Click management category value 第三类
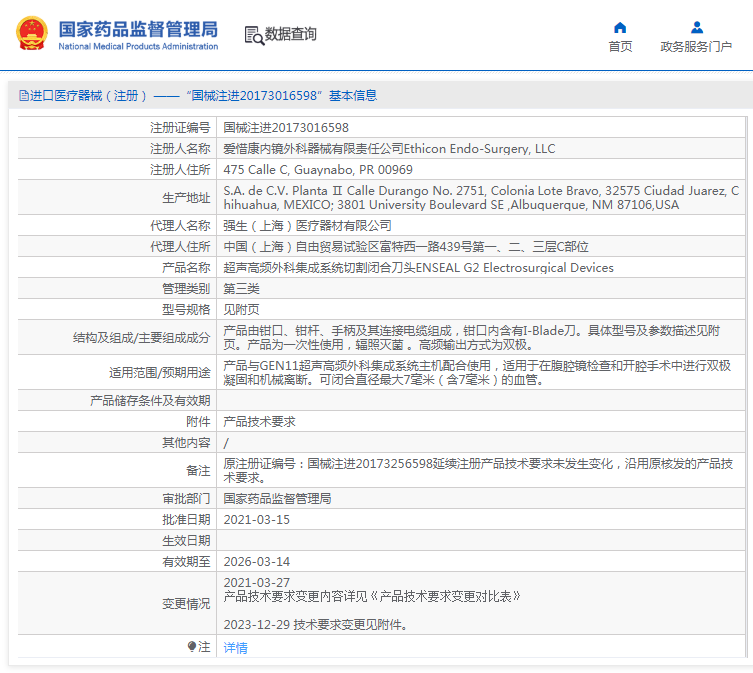The width and height of the screenshot is (753, 673). (241, 289)
